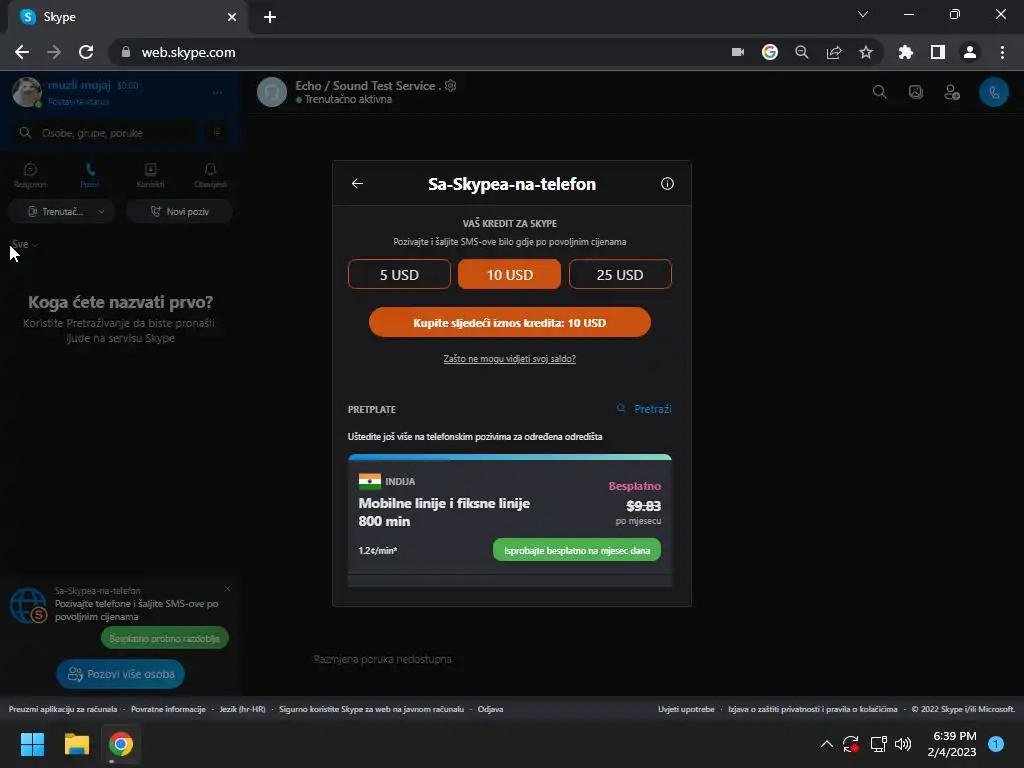Image resolution: width=1024 pixels, height=768 pixels.
Task: Expand the Sve filter dropdown
Action: click(25, 244)
